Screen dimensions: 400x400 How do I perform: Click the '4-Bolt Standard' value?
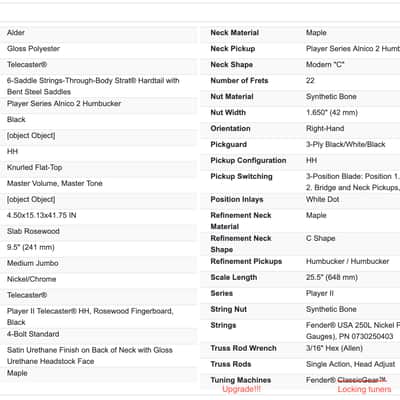coord(33,334)
